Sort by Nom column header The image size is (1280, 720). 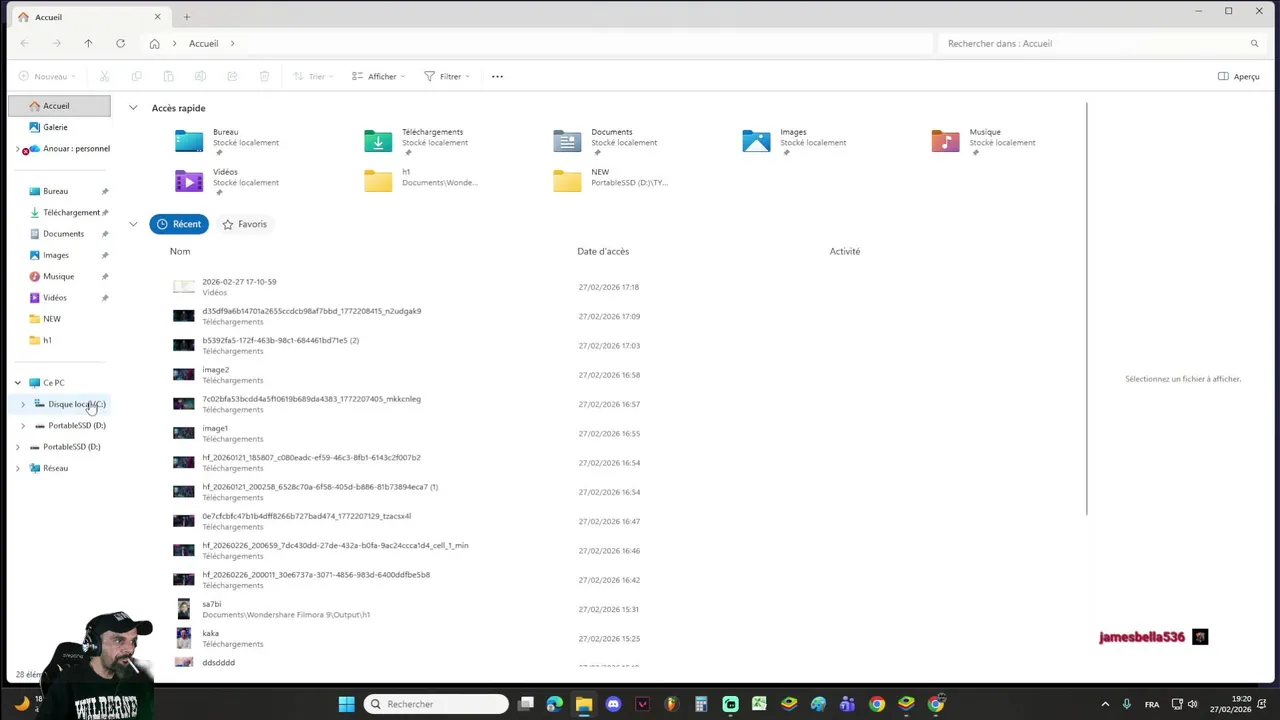[x=180, y=251]
